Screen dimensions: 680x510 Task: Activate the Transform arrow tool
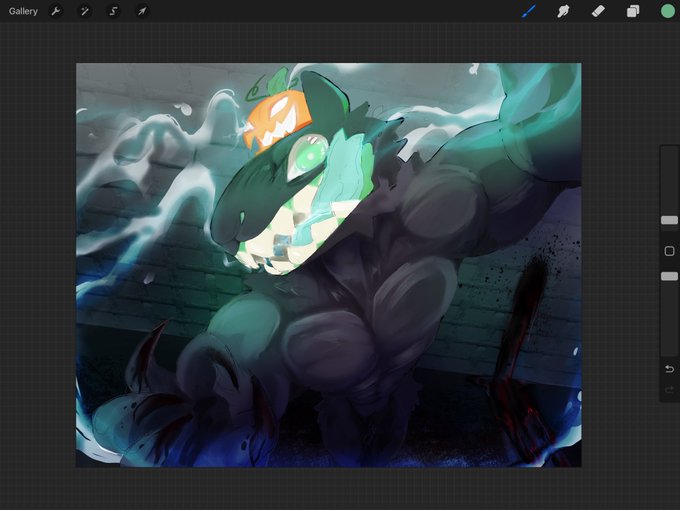[142, 11]
